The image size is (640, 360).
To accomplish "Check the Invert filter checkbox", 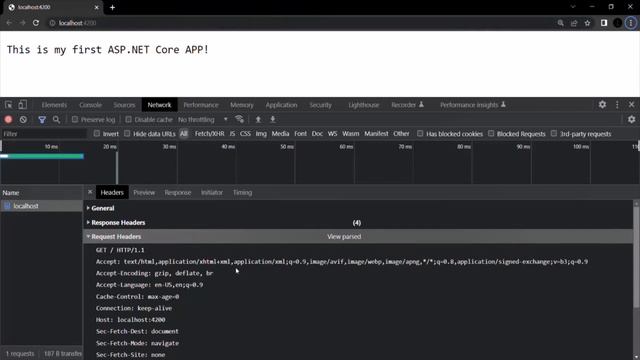I will pyautogui.click(x=96, y=133).
